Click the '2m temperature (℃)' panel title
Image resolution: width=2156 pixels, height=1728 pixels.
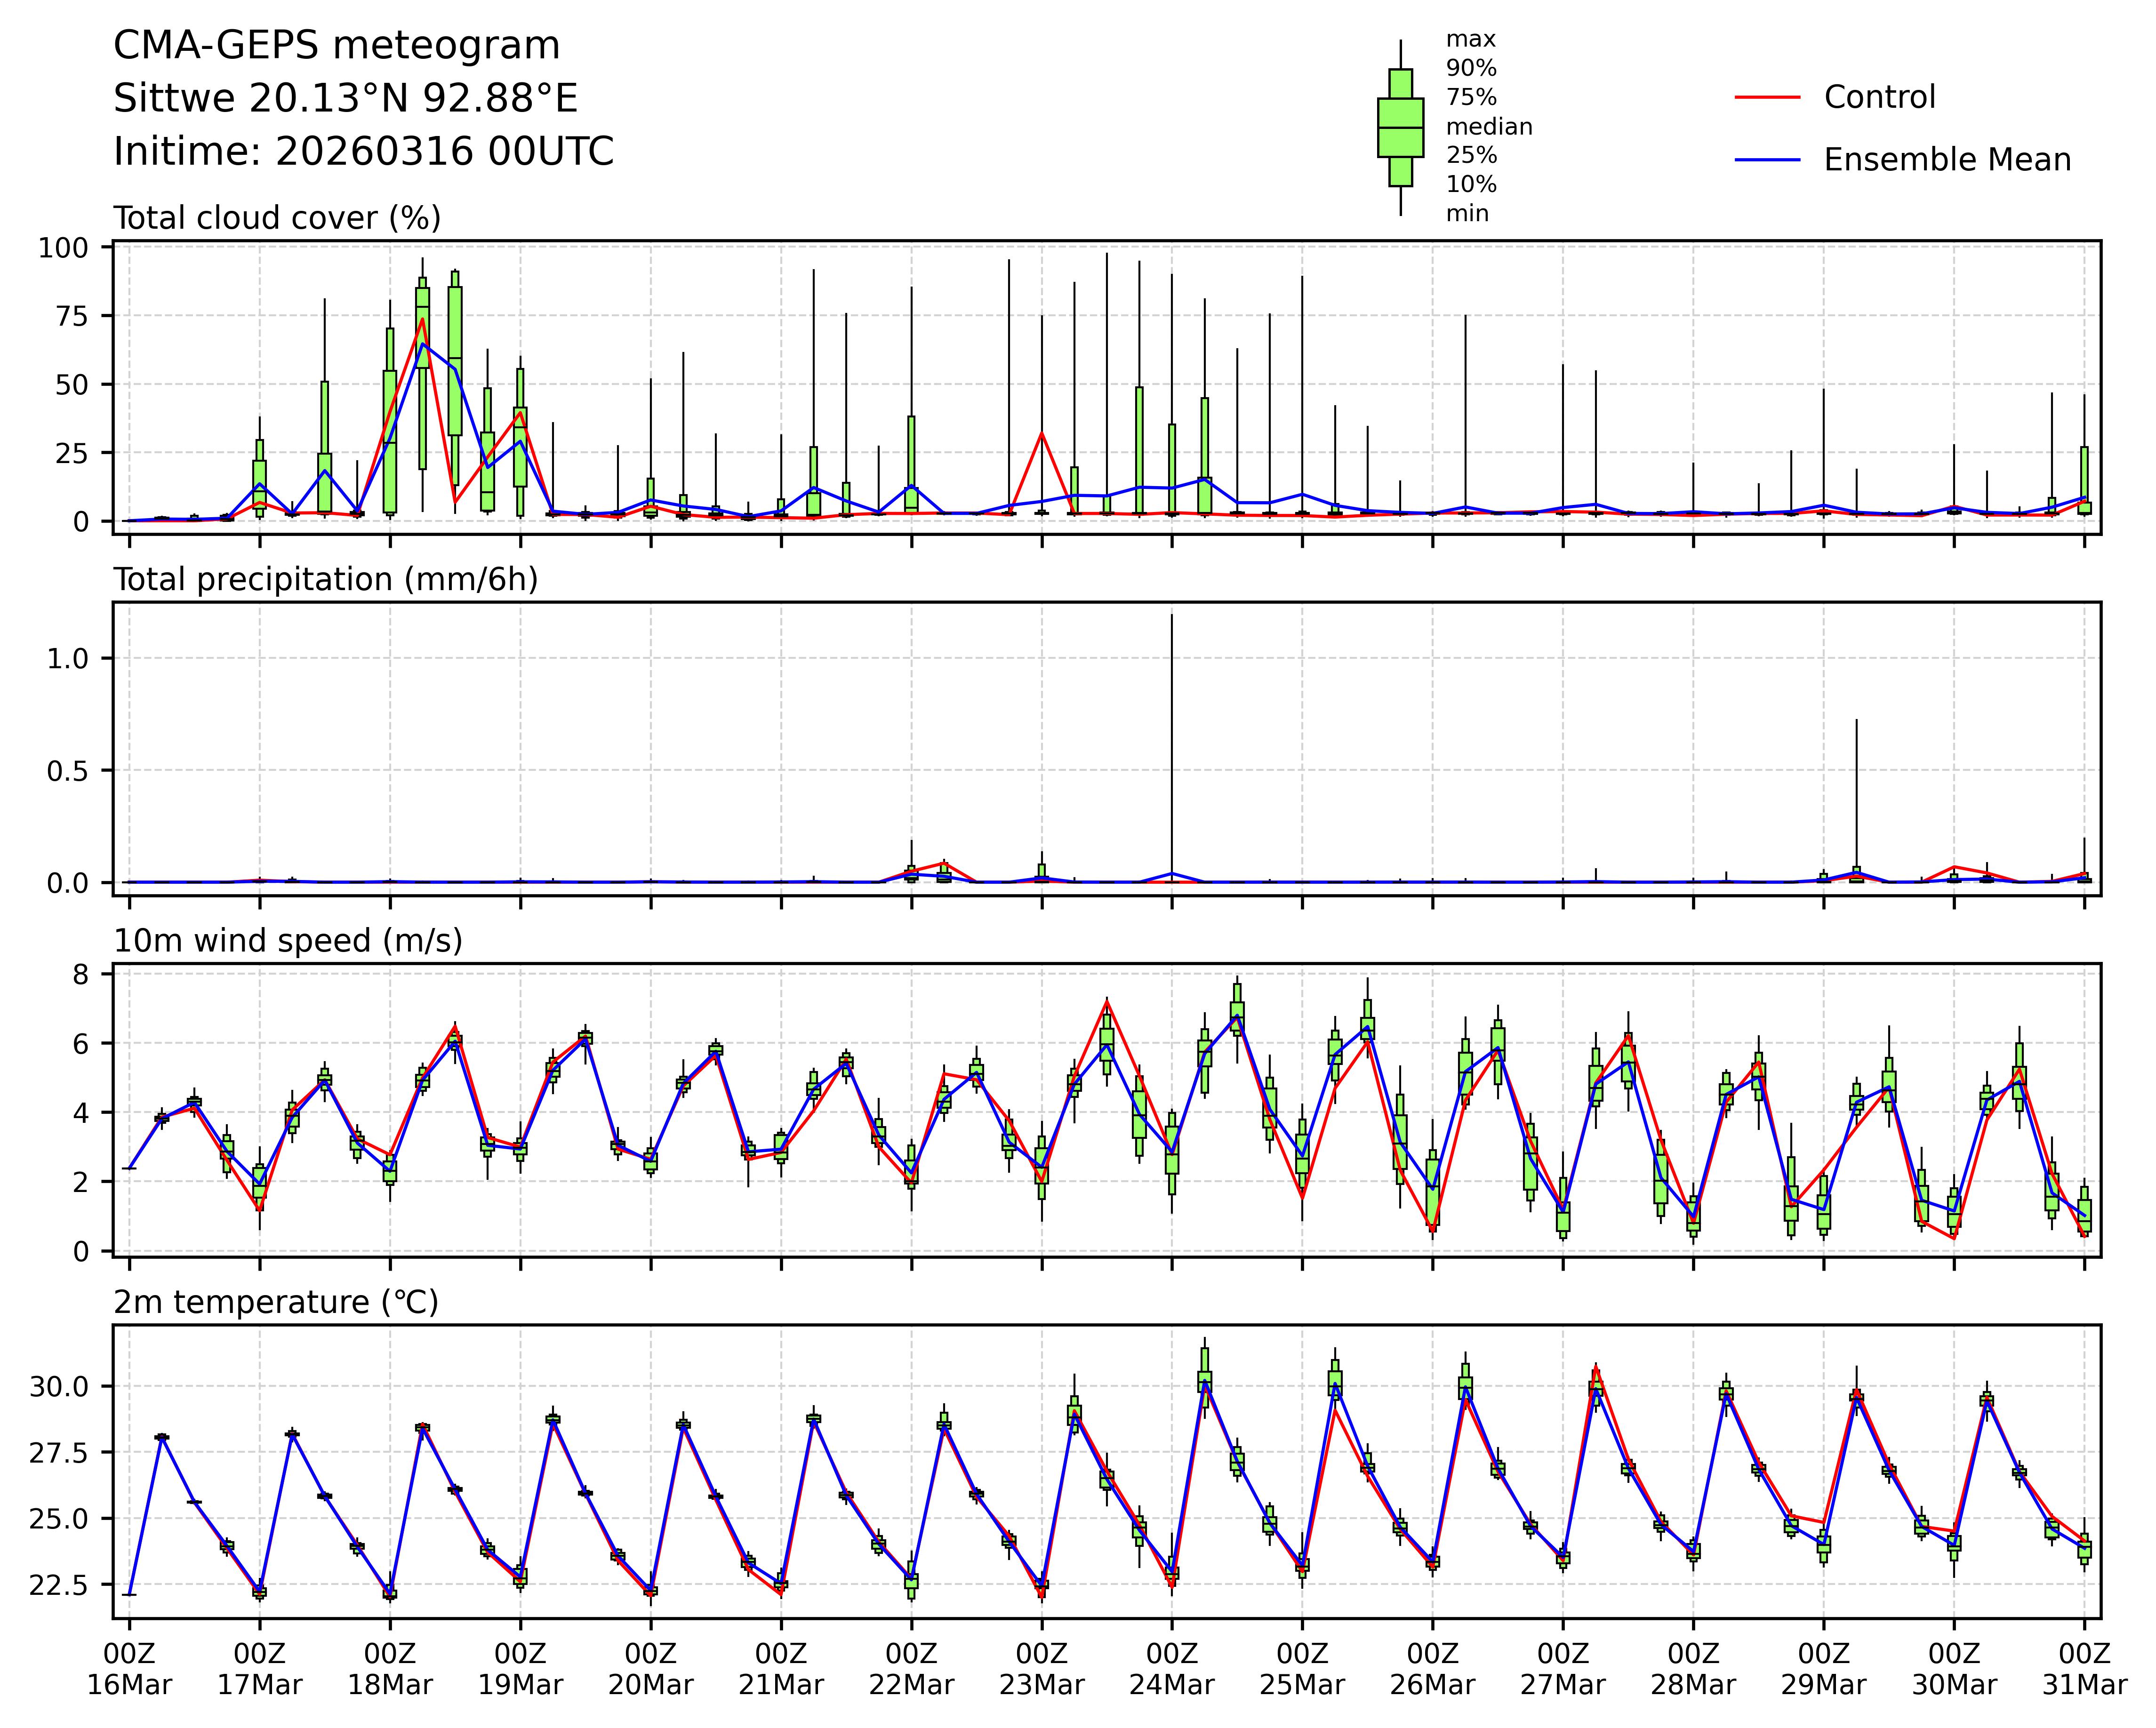(276, 1303)
